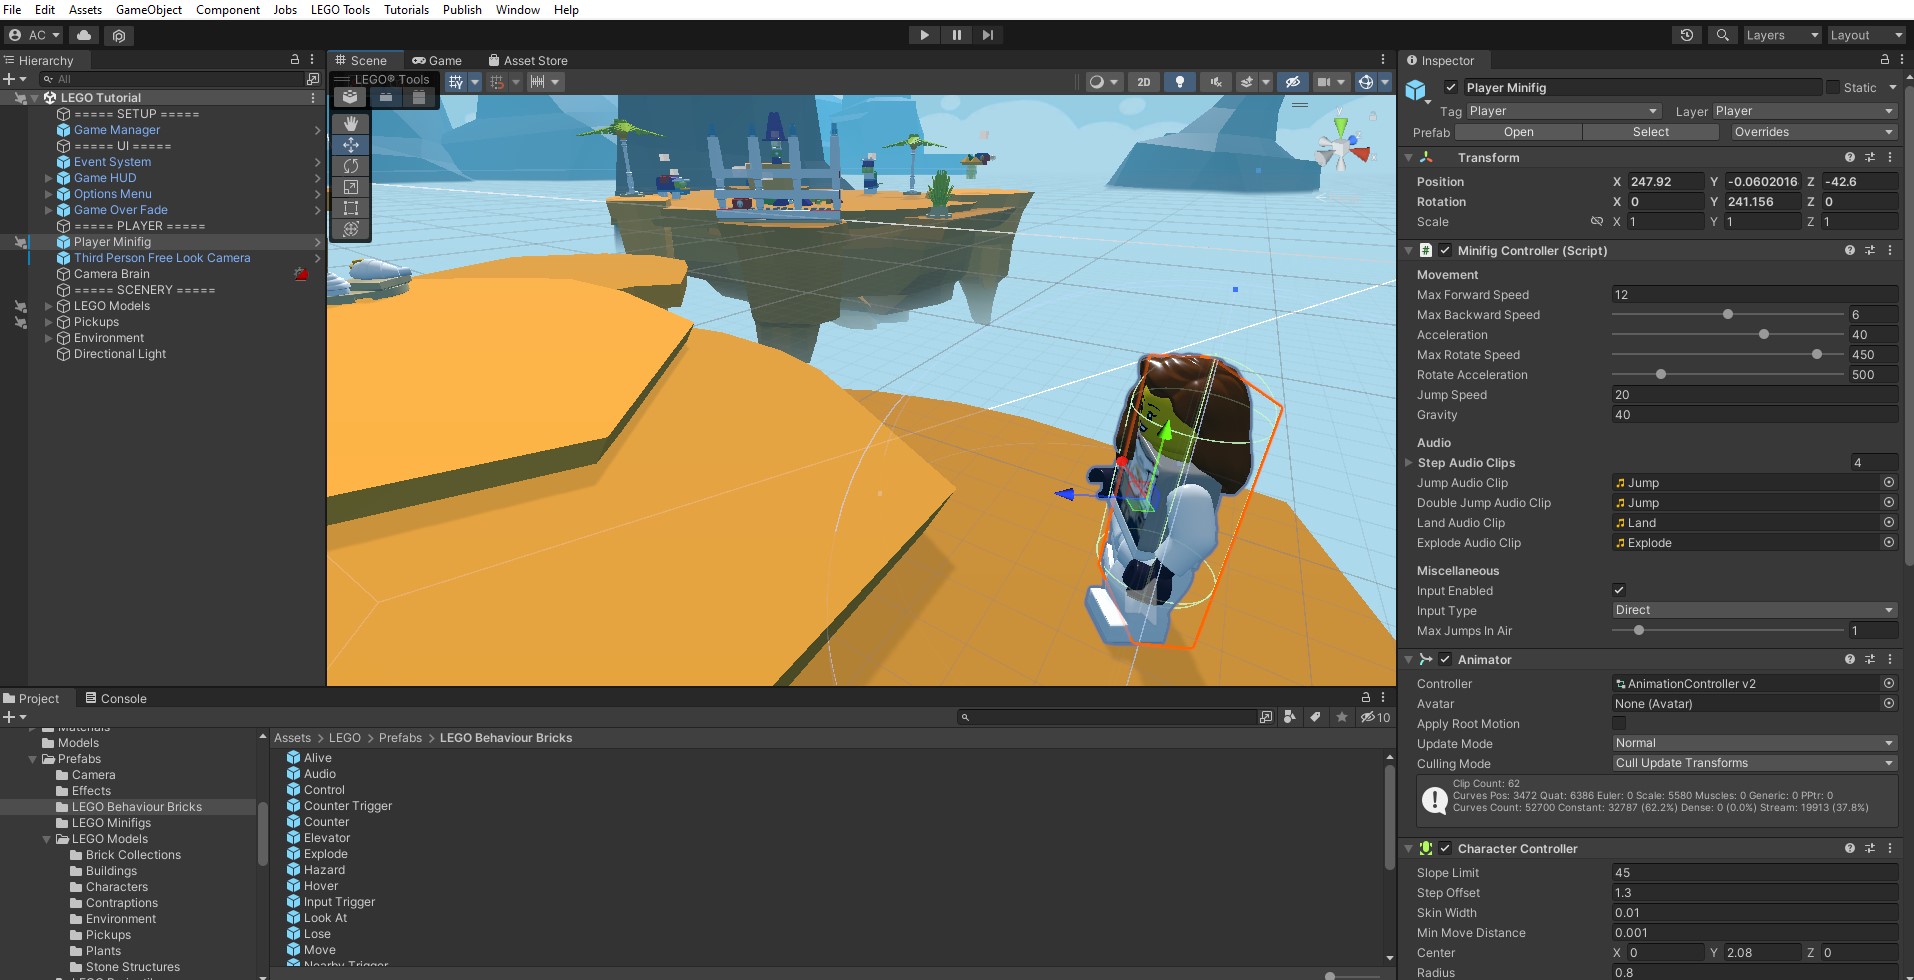Image resolution: width=1914 pixels, height=980 pixels.
Task: Toggle the 2D view mode
Action: tap(1144, 82)
